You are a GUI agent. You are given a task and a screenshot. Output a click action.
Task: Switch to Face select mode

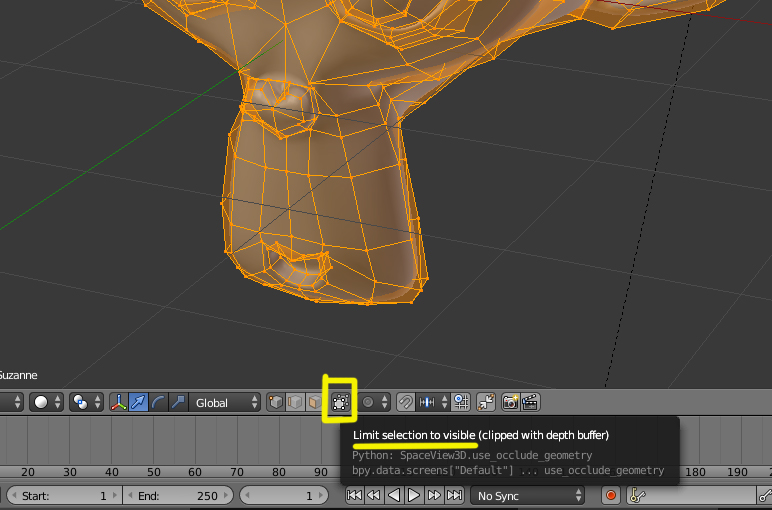tap(314, 402)
